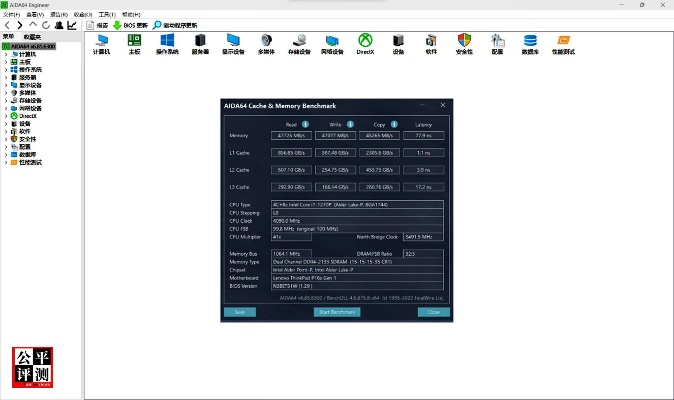
Task: Click the Read info icon in benchmark dialog
Action: tap(305, 124)
